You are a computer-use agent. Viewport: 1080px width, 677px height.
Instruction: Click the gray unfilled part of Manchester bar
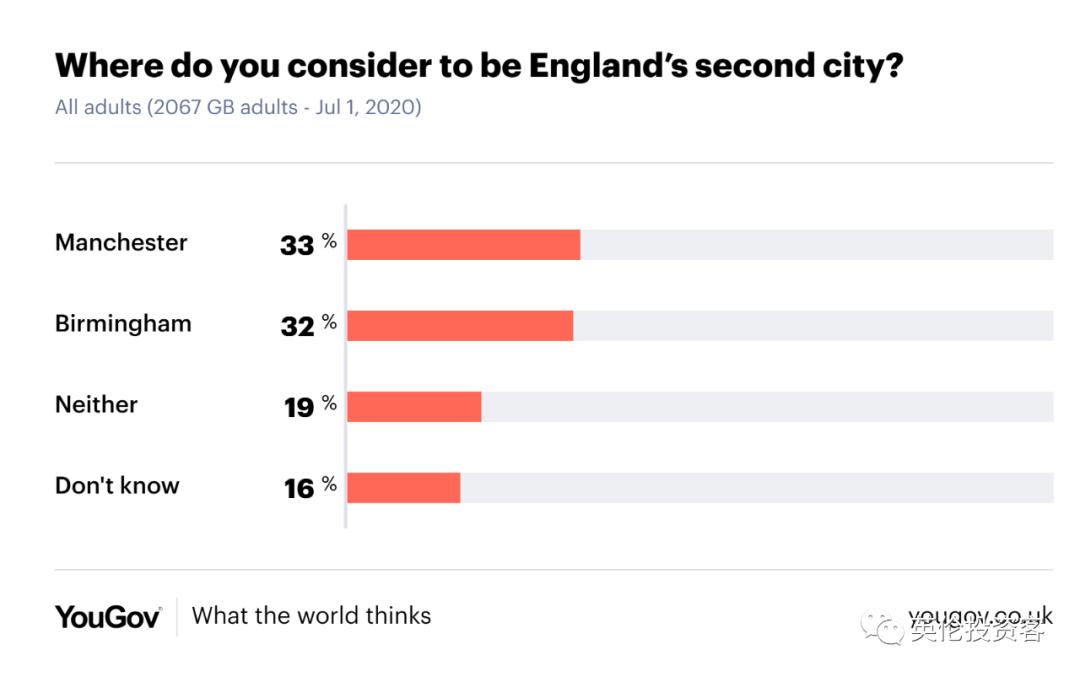(x=816, y=245)
